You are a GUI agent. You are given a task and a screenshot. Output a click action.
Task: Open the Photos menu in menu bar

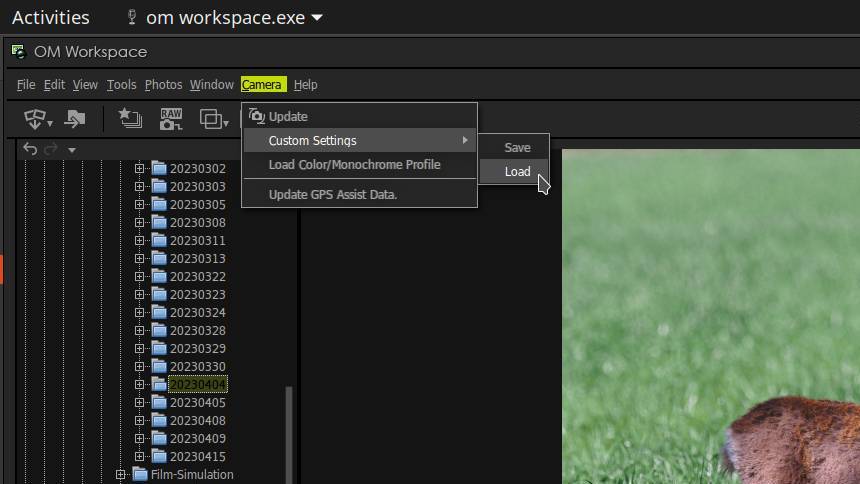point(163,85)
